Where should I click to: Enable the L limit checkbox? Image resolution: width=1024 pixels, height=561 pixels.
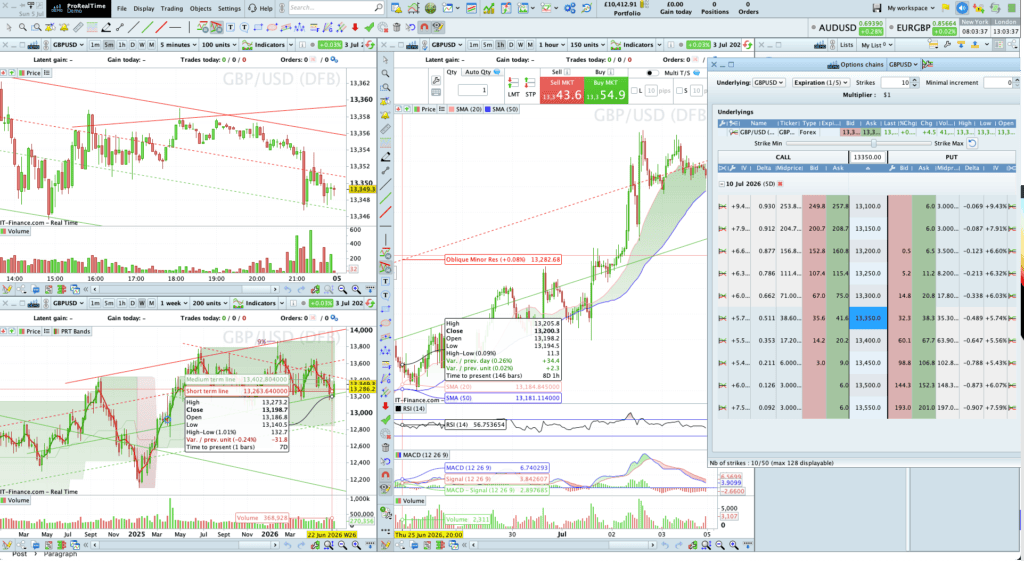(x=635, y=91)
